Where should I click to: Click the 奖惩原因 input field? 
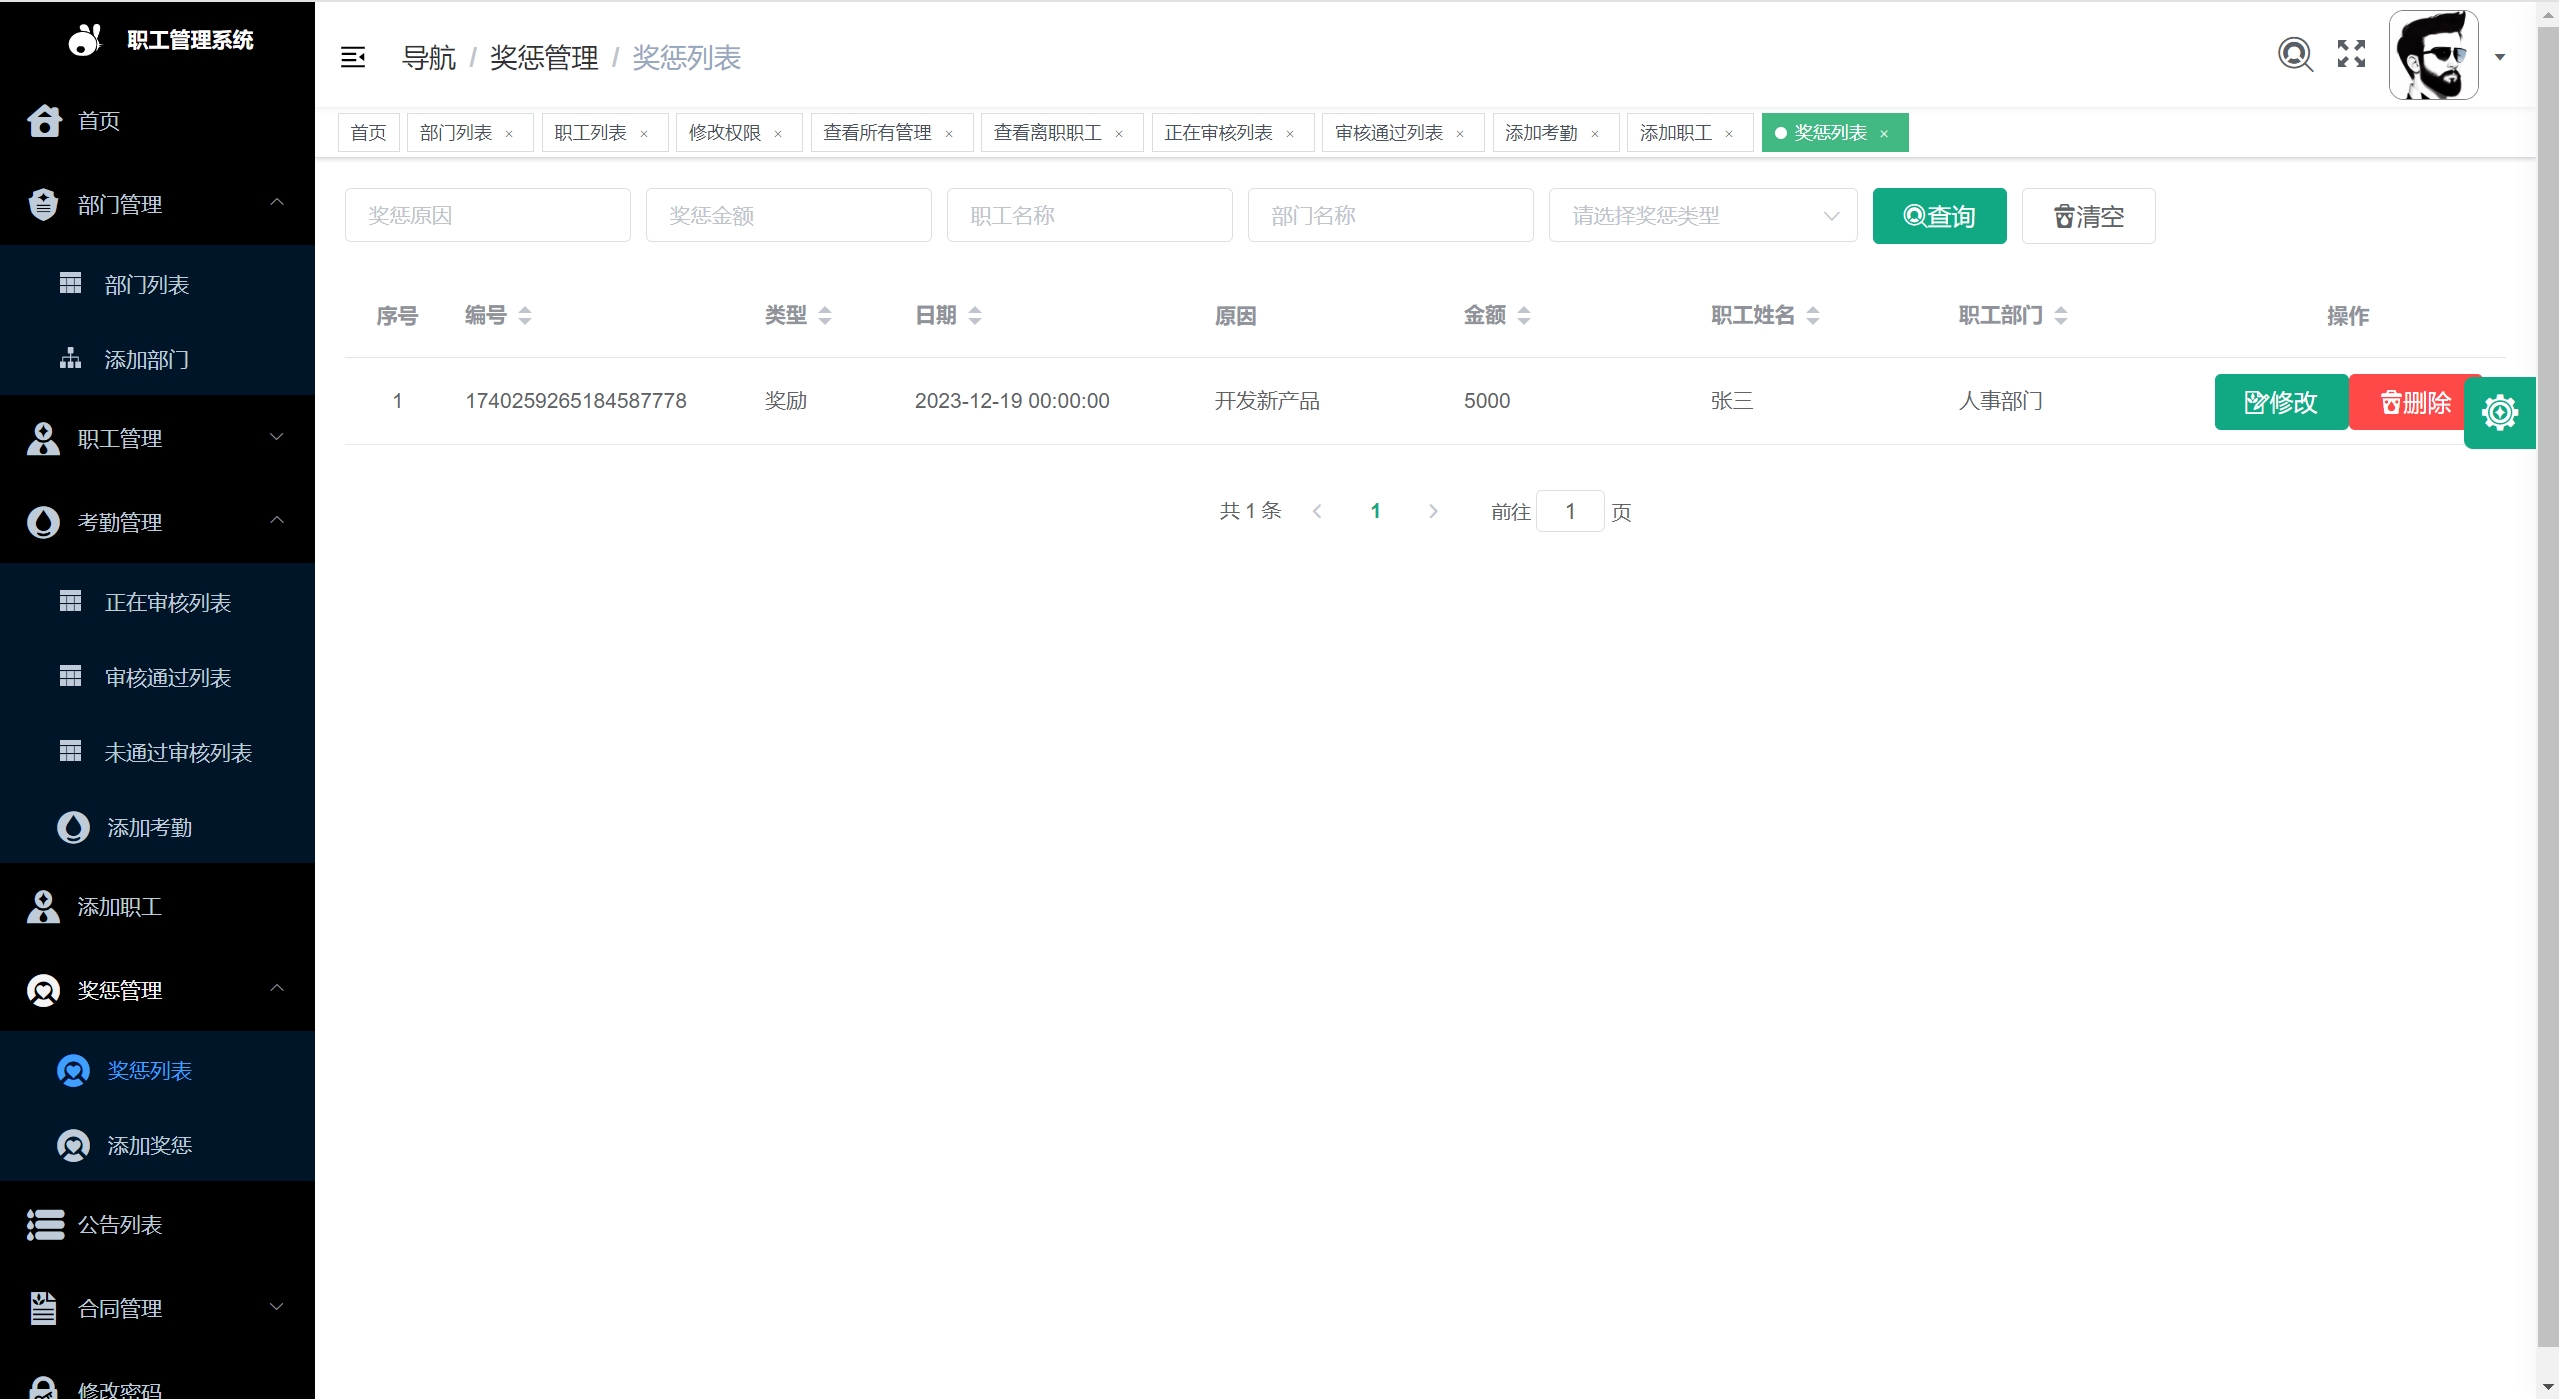click(x=487, y=216)
